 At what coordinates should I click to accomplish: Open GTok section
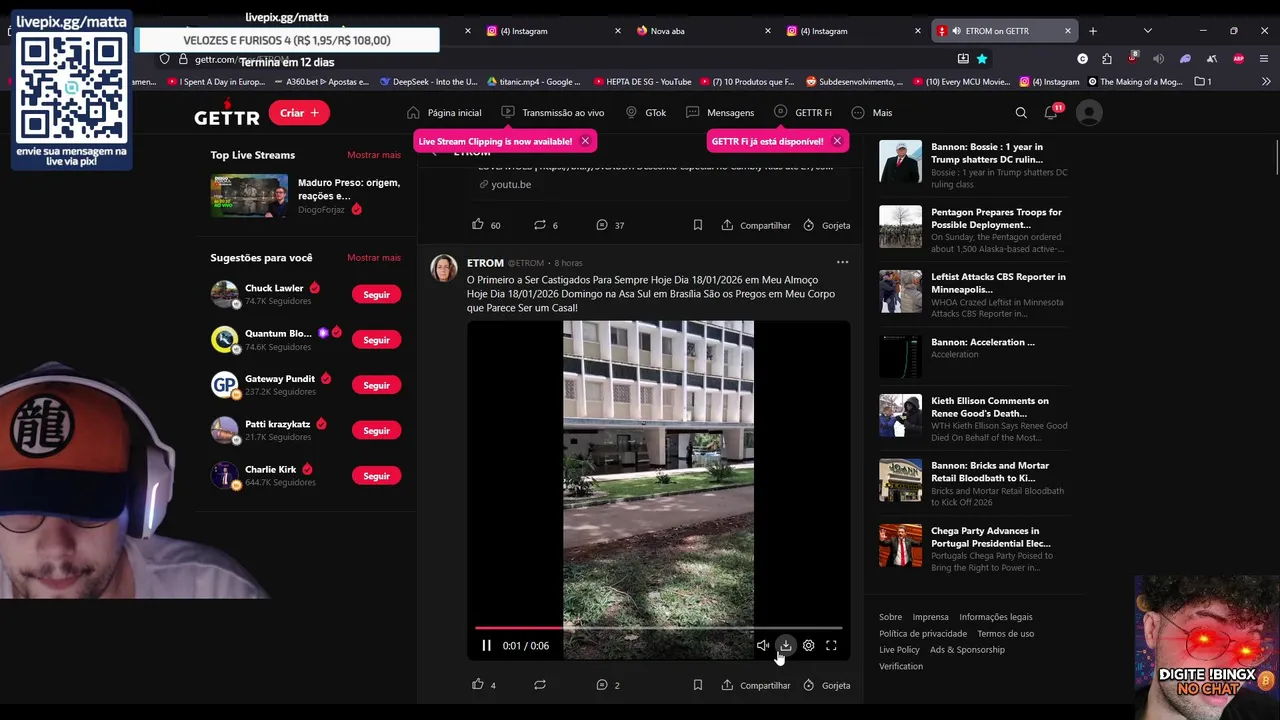click(646, 113)
